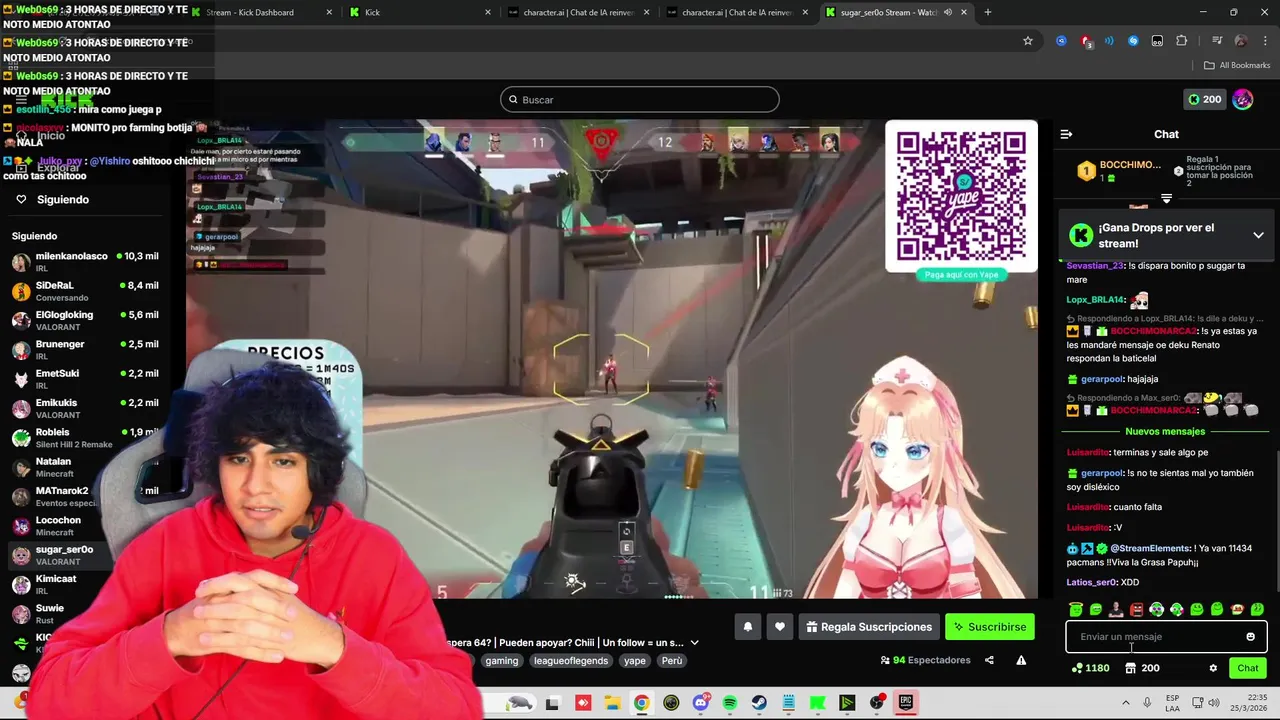
Task: Open a new browser tab
Action: (x=987, y=12)
